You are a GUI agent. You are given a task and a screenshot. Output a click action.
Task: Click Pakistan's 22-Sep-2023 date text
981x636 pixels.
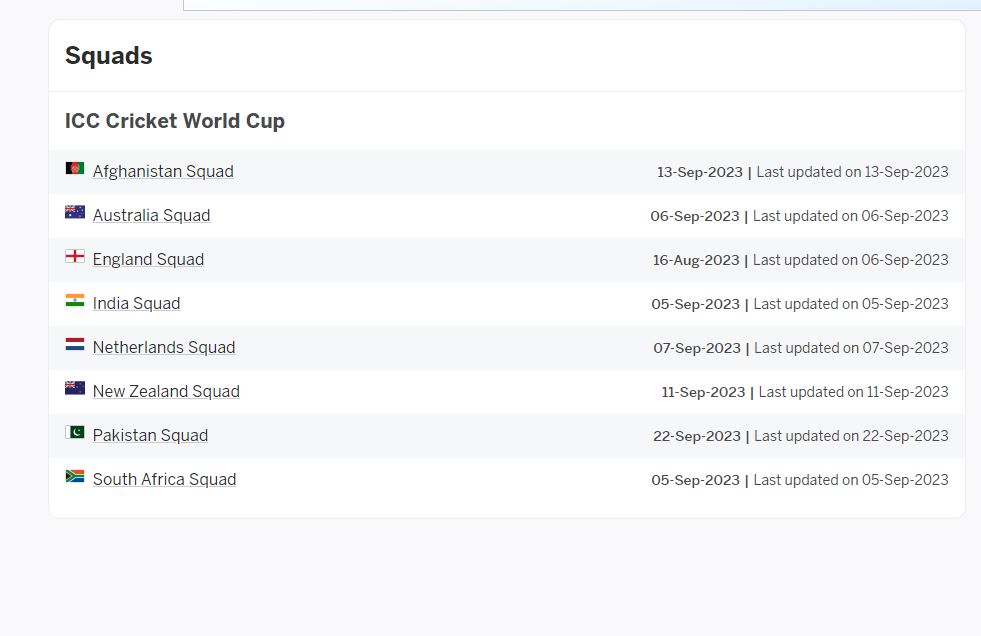click(696, 436)
